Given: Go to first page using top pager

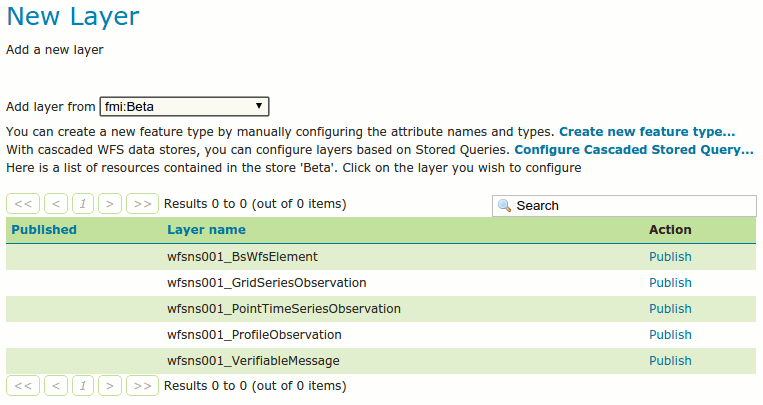Looking at the screenshot, I should pyautogui.click(x=24, y=204).
